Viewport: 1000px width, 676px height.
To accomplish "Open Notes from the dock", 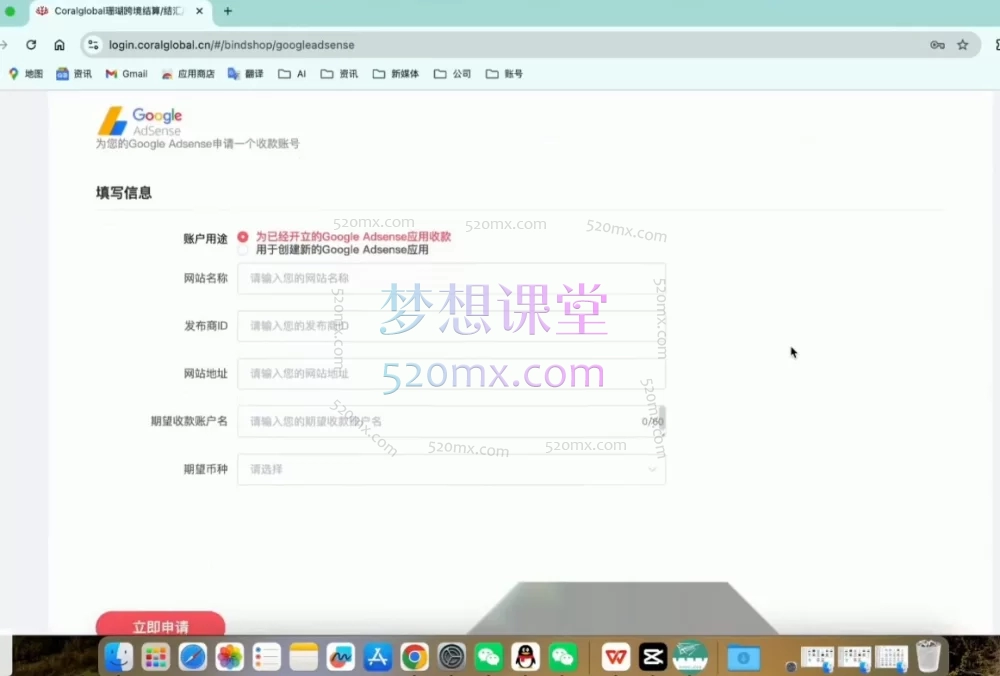I will pos(304,657).
